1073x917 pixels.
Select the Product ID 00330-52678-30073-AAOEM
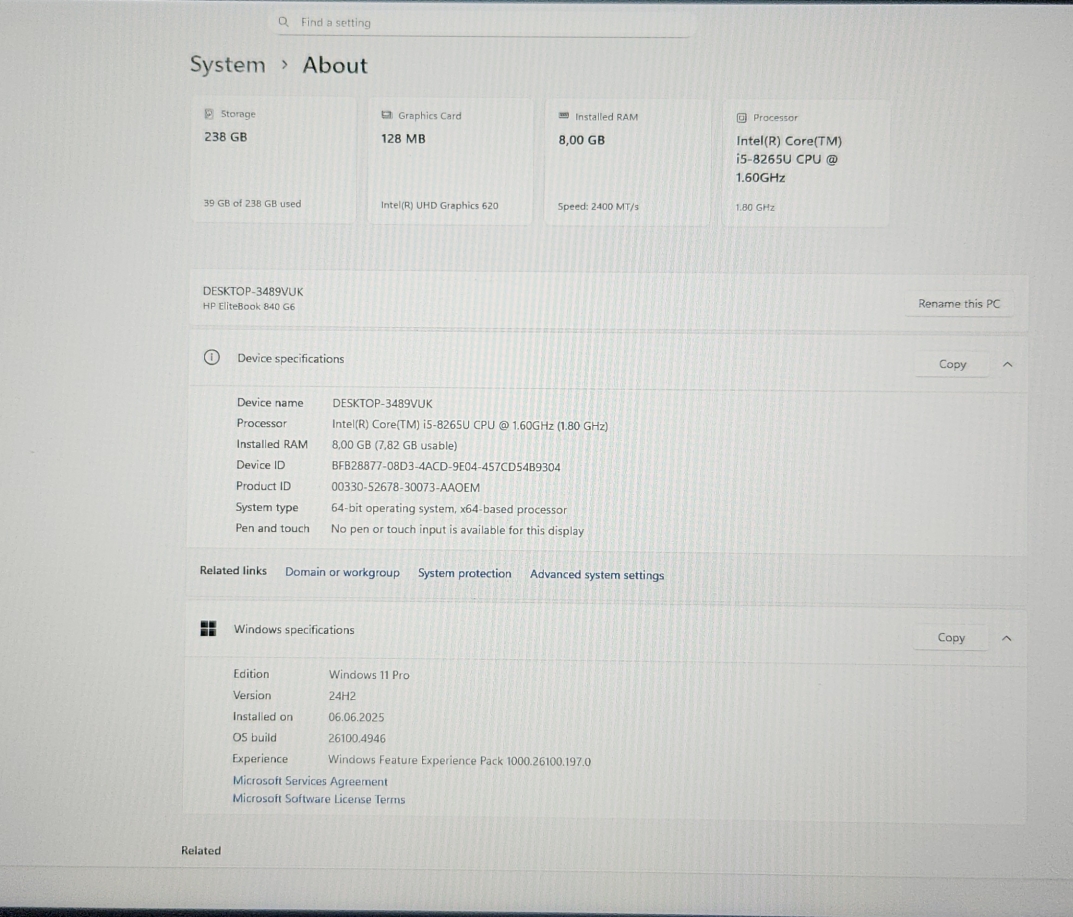(x=405, y=488)
